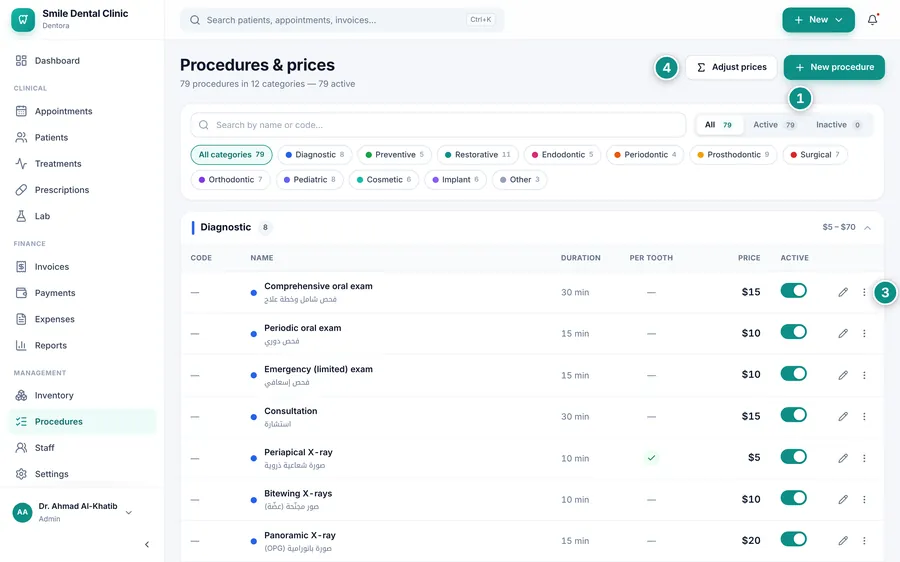900x562 pixels.
Task: Select the All categories filter
Action: (x=231, y=155)
